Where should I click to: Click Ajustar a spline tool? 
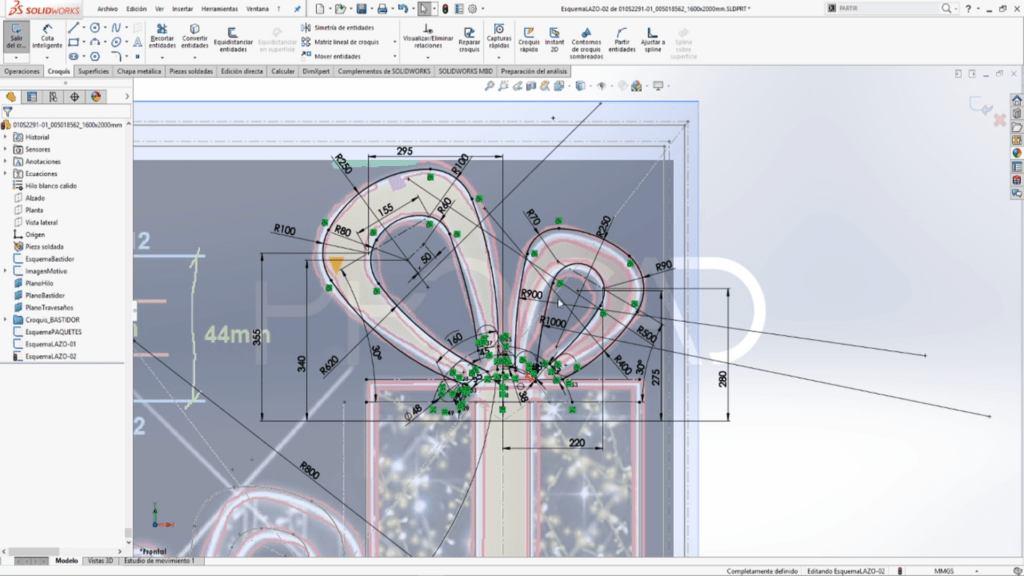click(x=652, y=39)
